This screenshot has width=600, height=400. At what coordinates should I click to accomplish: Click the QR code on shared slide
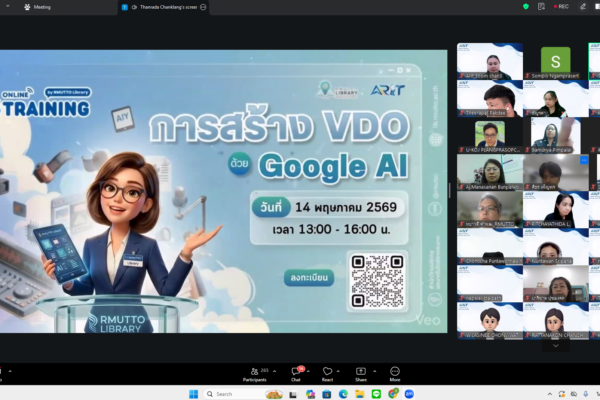(x=377, y=281)
